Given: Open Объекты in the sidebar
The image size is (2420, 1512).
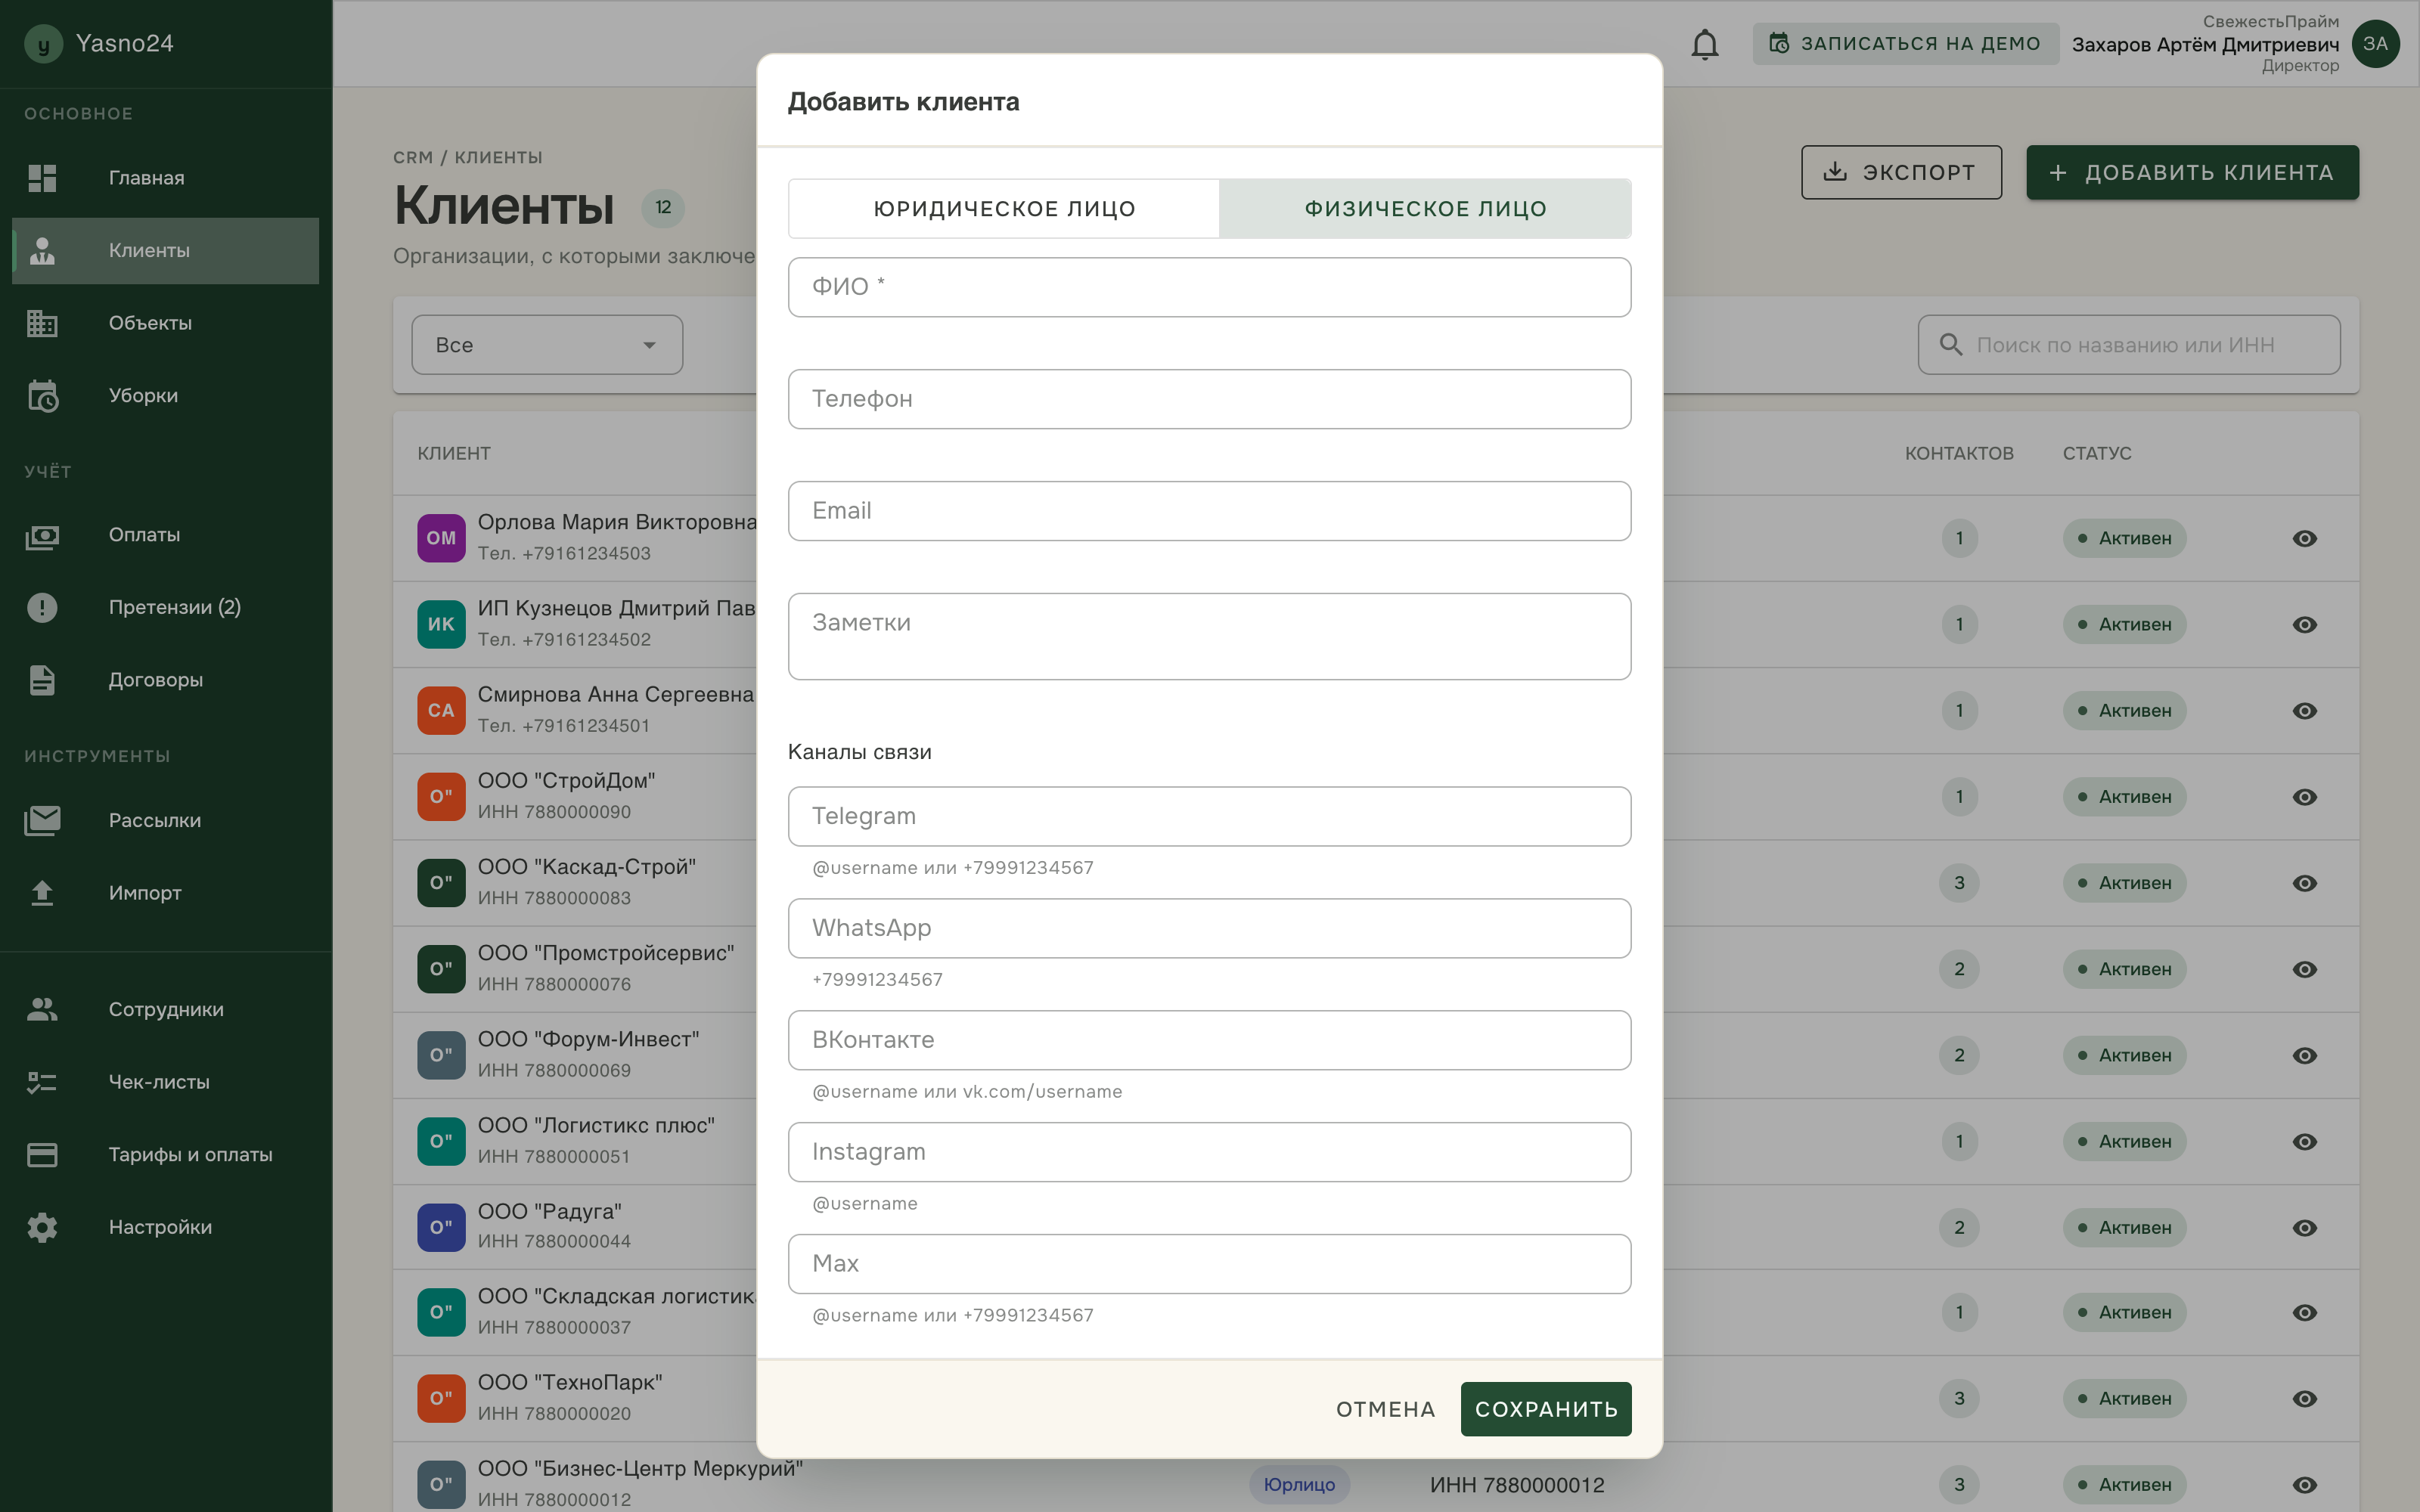Looking at the screenshot, I should coord(166,323).
